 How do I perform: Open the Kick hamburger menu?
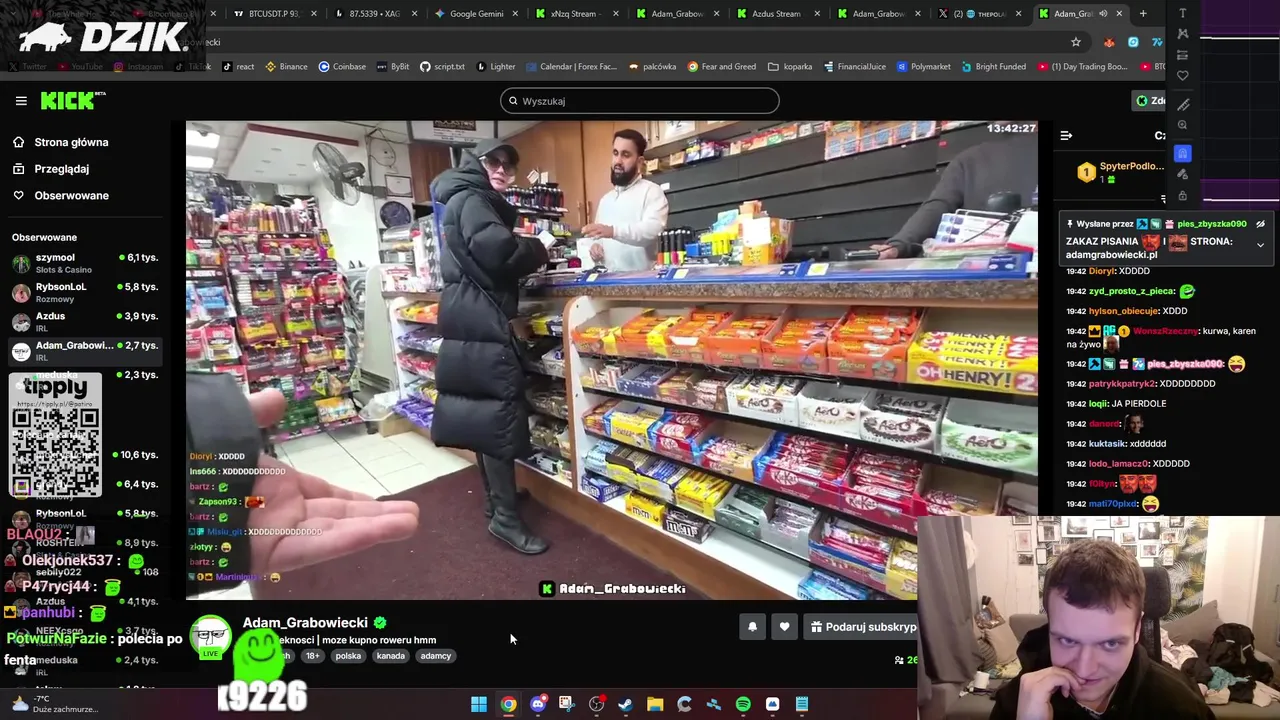point(21,101)
